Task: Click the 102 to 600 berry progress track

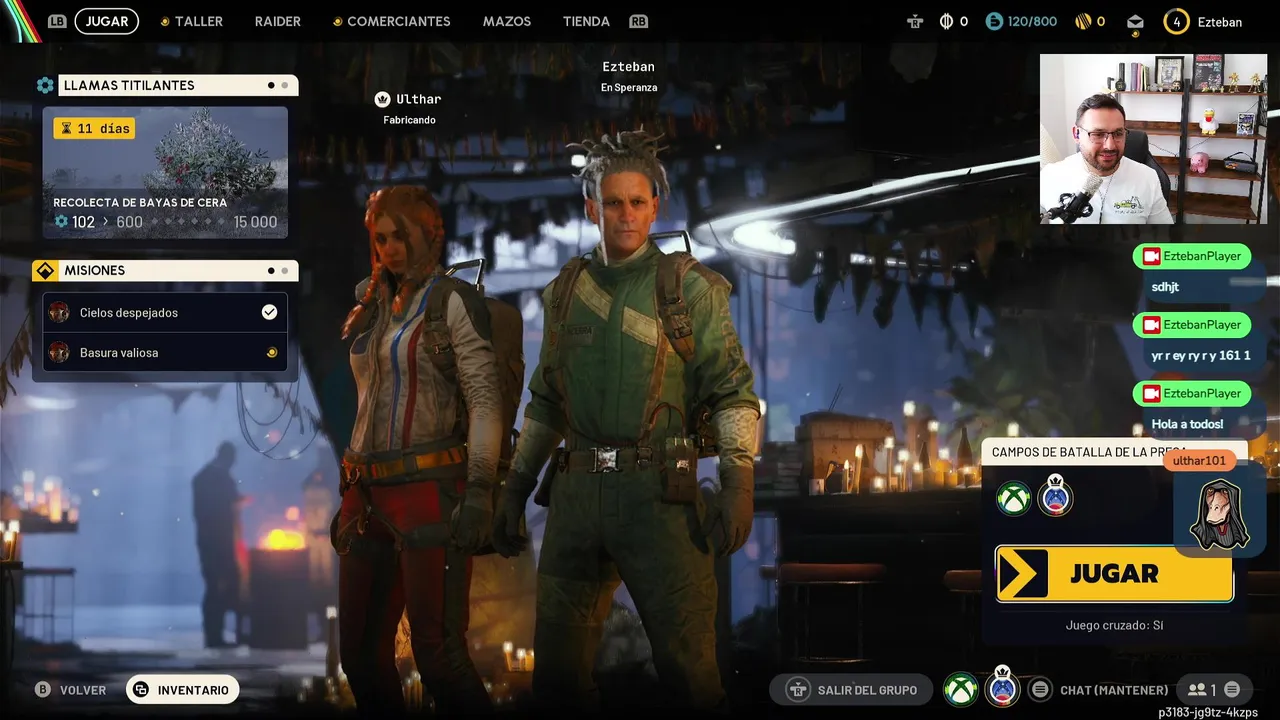Action: [x=165, y=222]
